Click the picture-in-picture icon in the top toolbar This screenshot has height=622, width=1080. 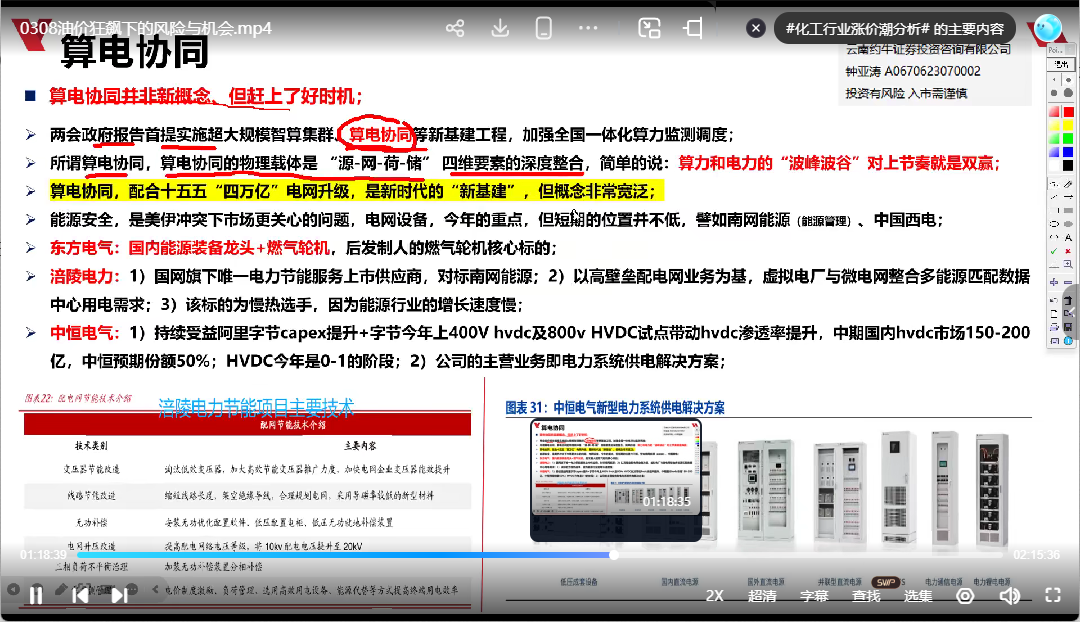[649, 28]
